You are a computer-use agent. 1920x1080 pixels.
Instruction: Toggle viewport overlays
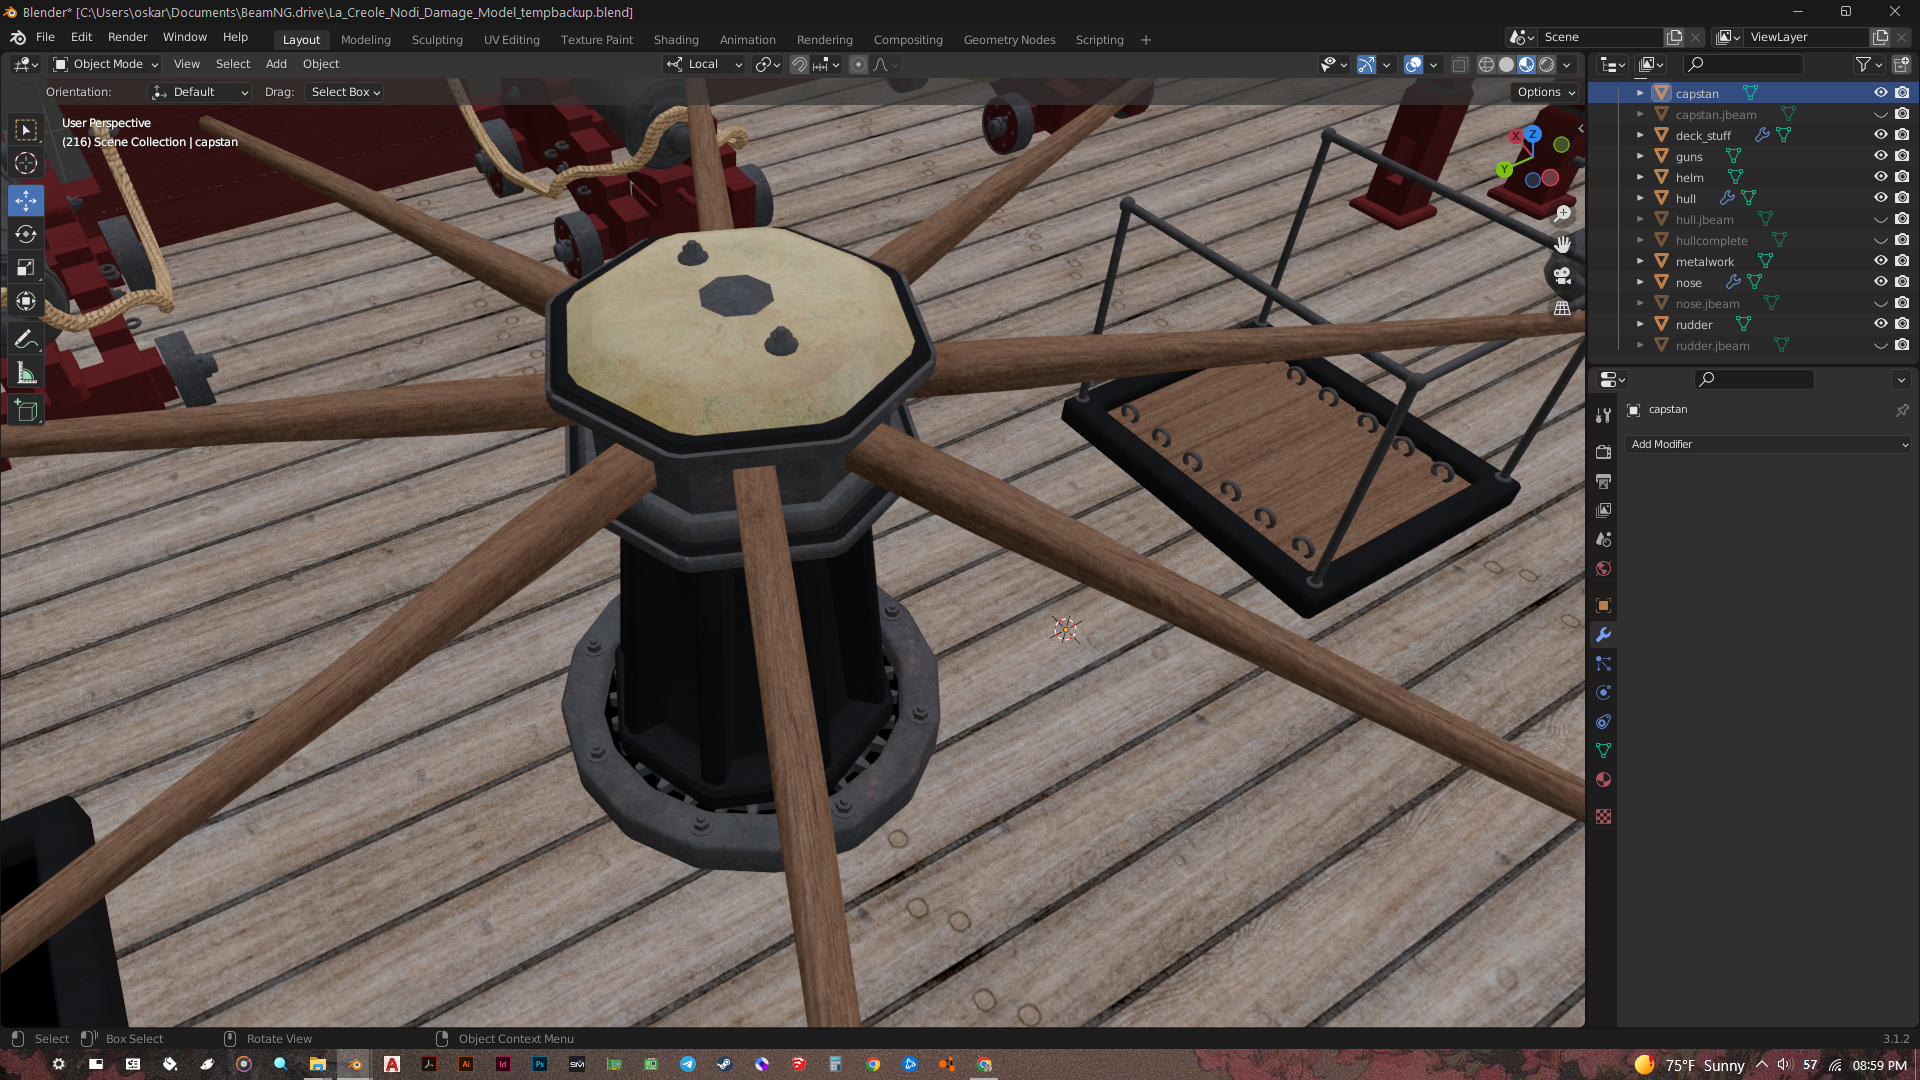[x=1413, y=64]
